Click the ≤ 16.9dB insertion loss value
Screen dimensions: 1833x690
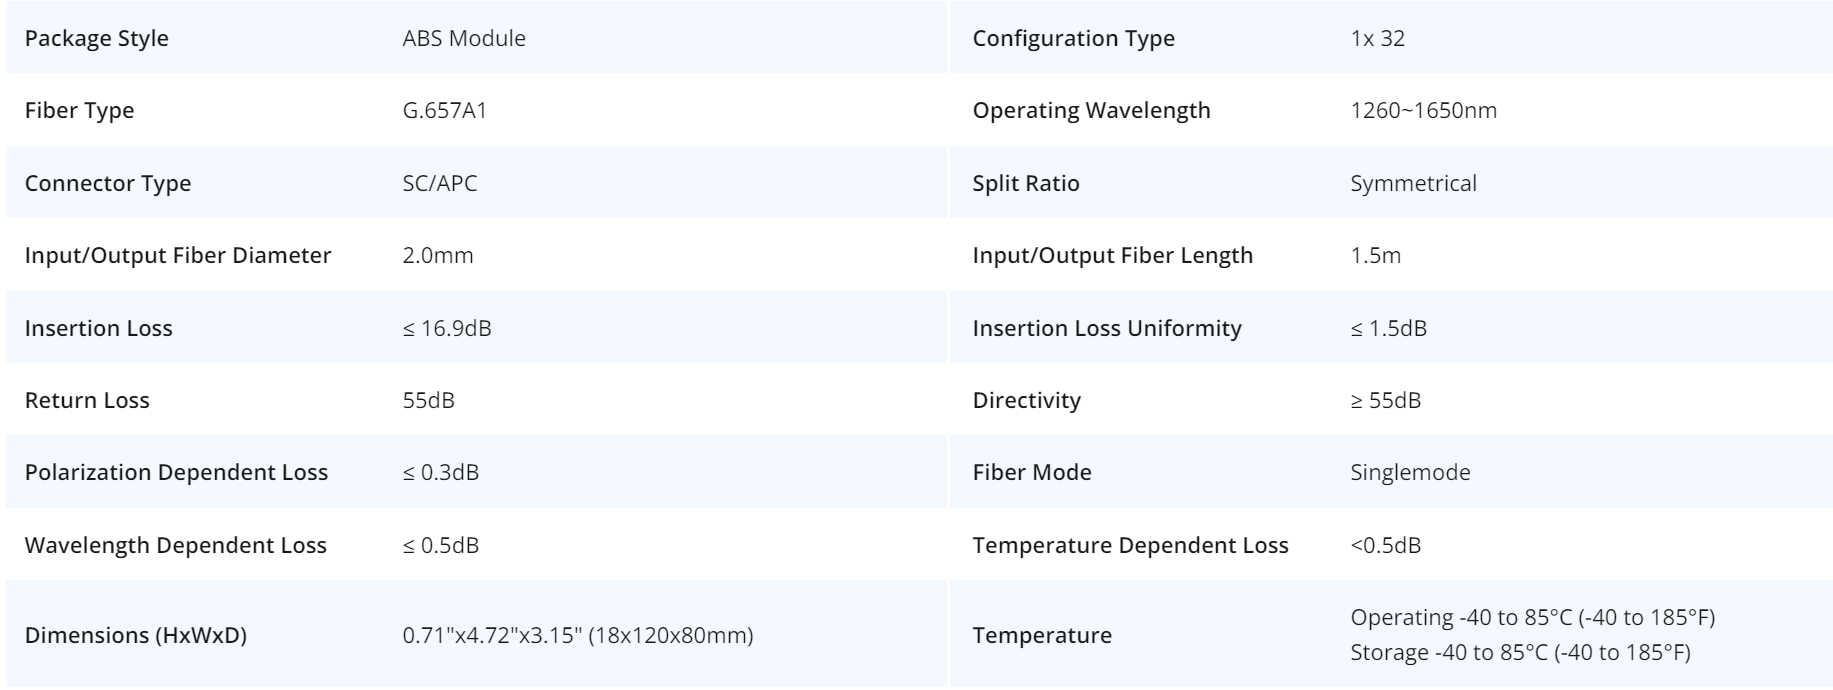(447, 328)
